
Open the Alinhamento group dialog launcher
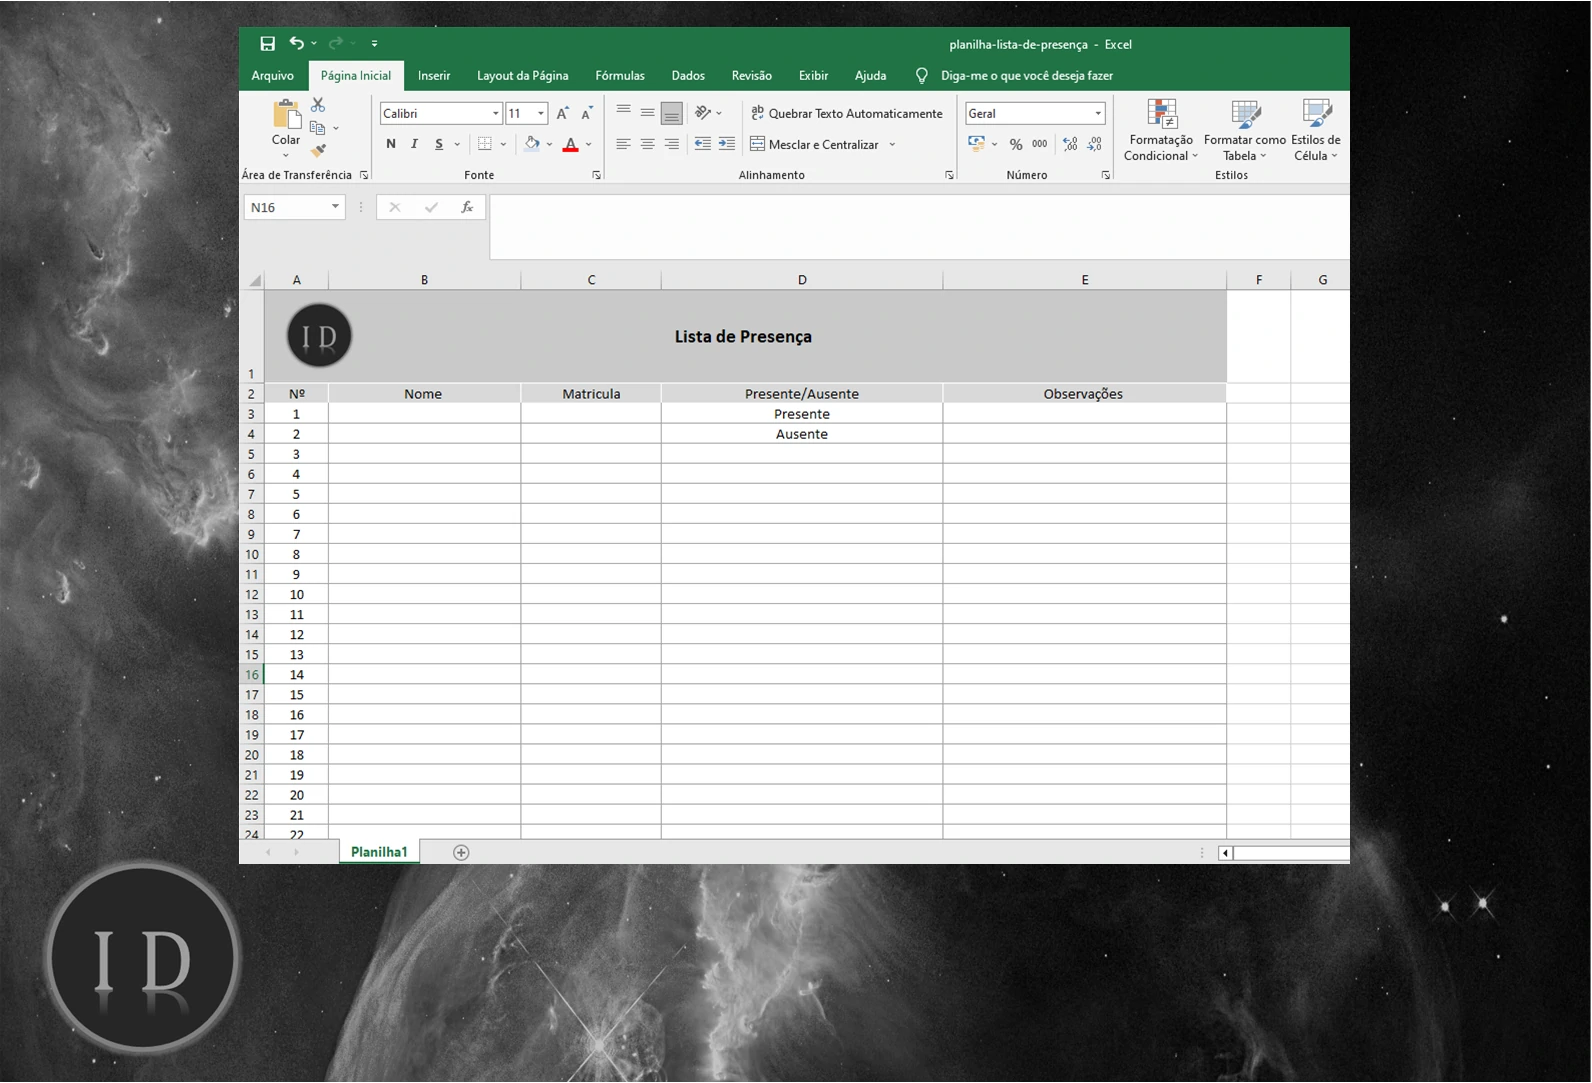[949, 175]
